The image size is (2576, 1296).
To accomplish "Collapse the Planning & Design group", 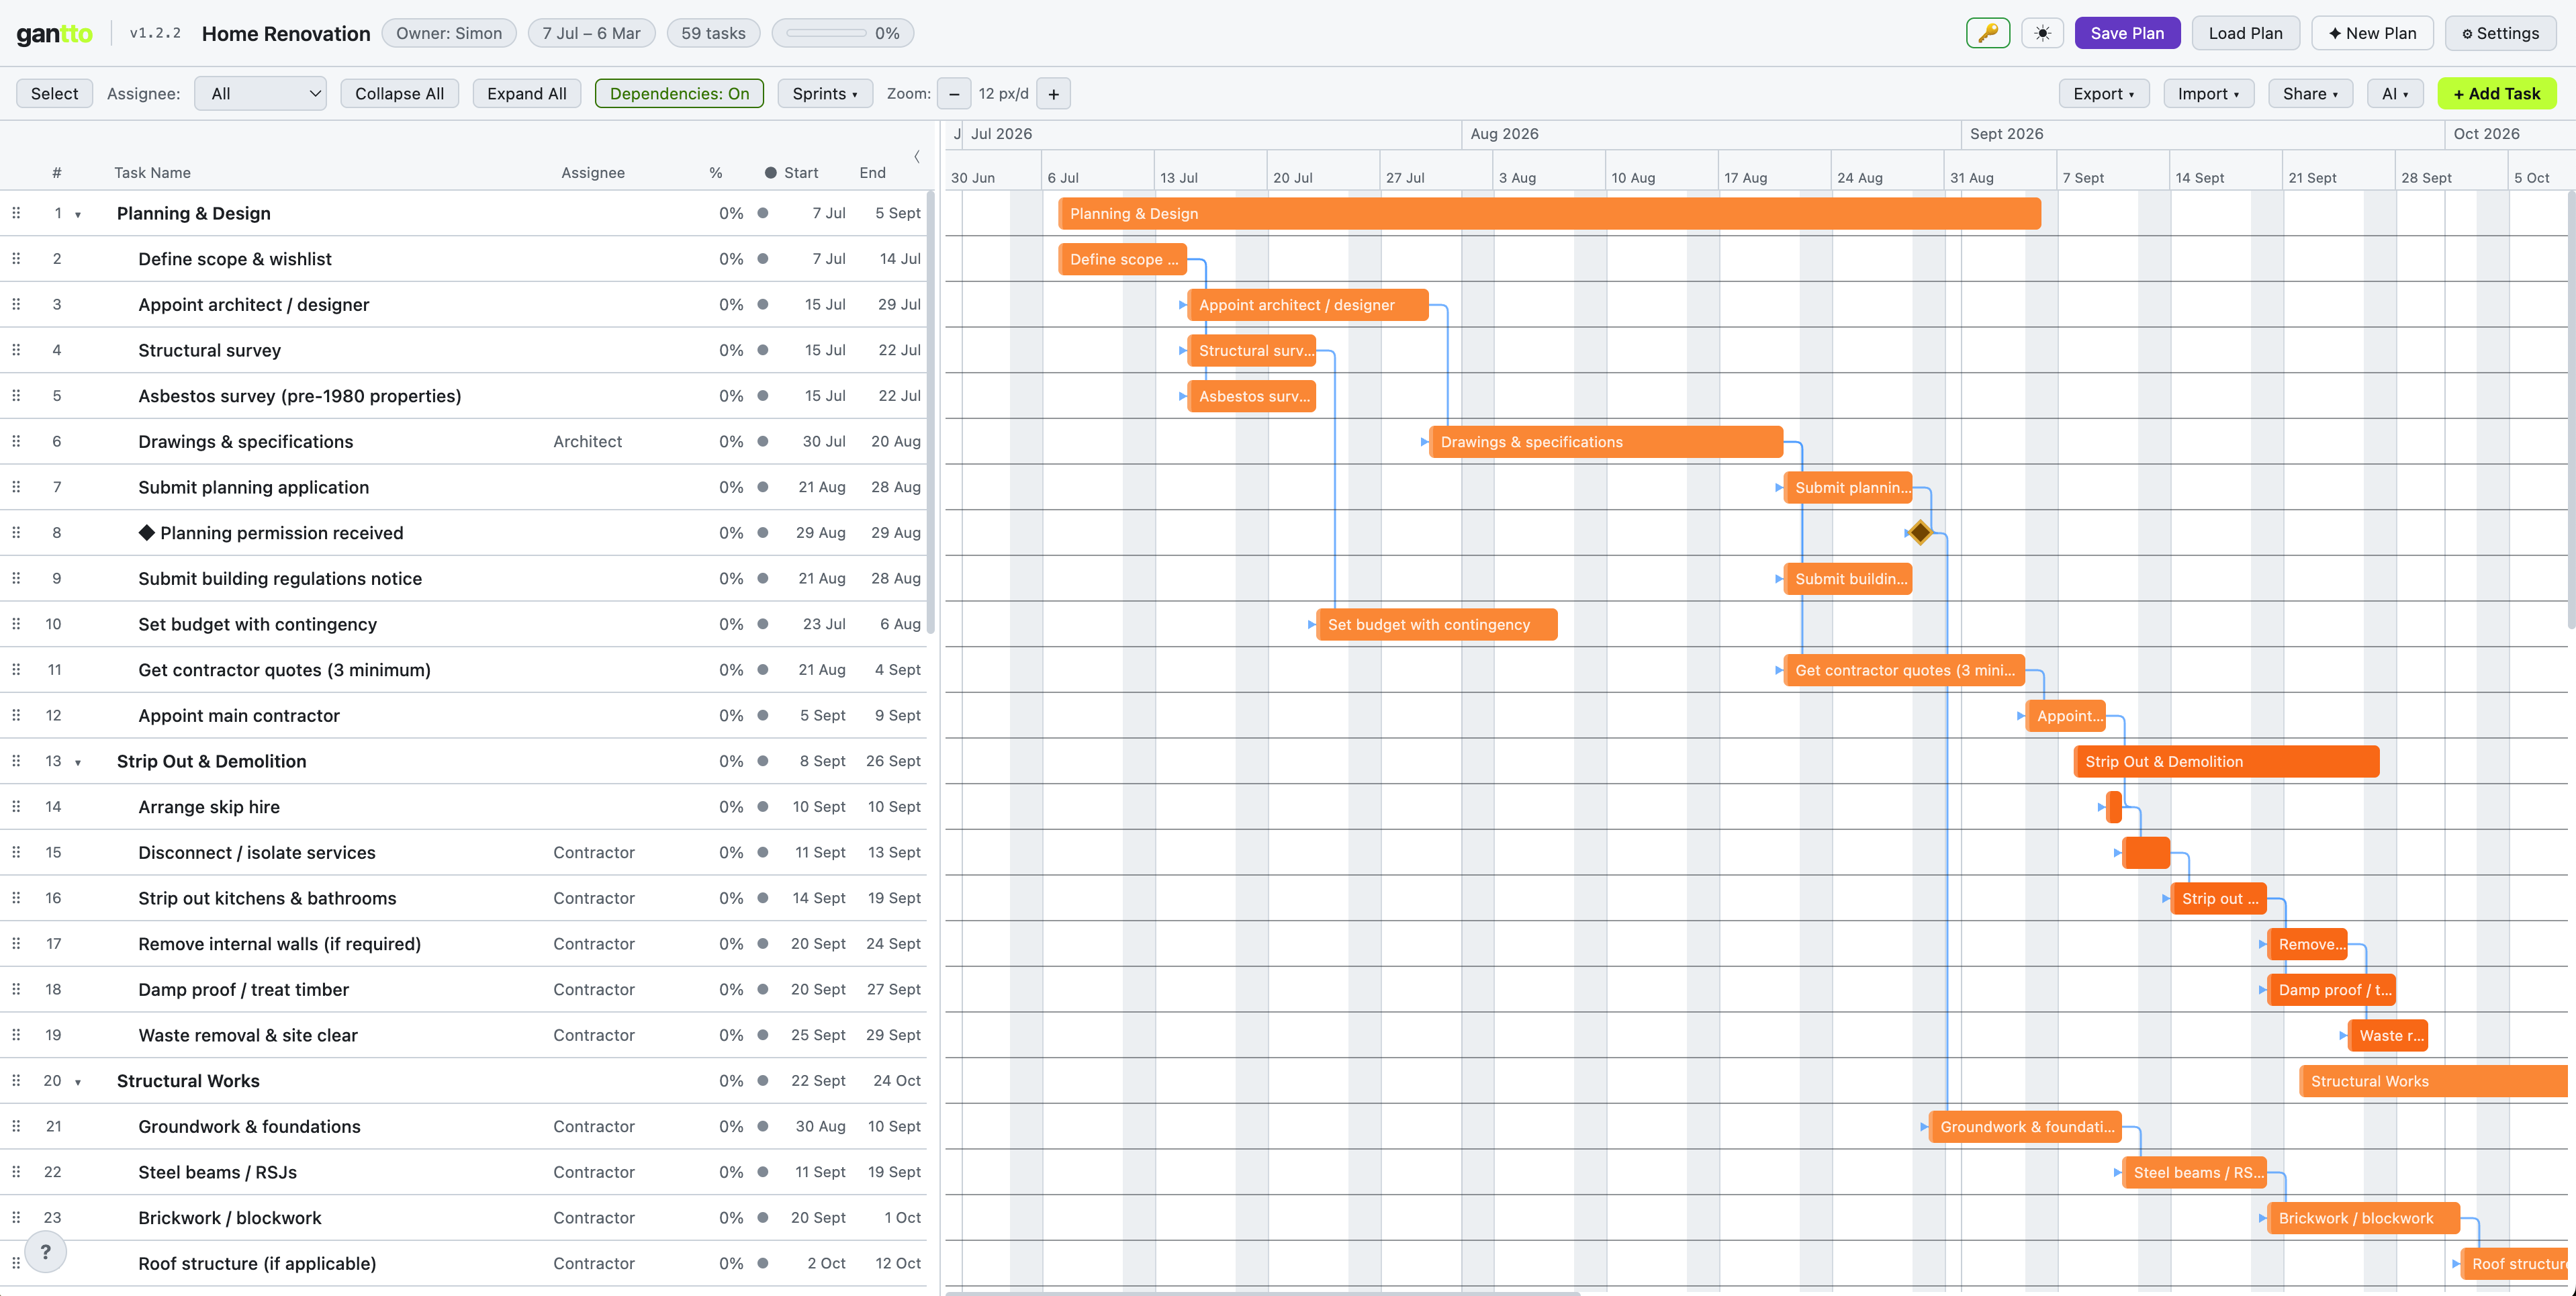I will 78,214.
